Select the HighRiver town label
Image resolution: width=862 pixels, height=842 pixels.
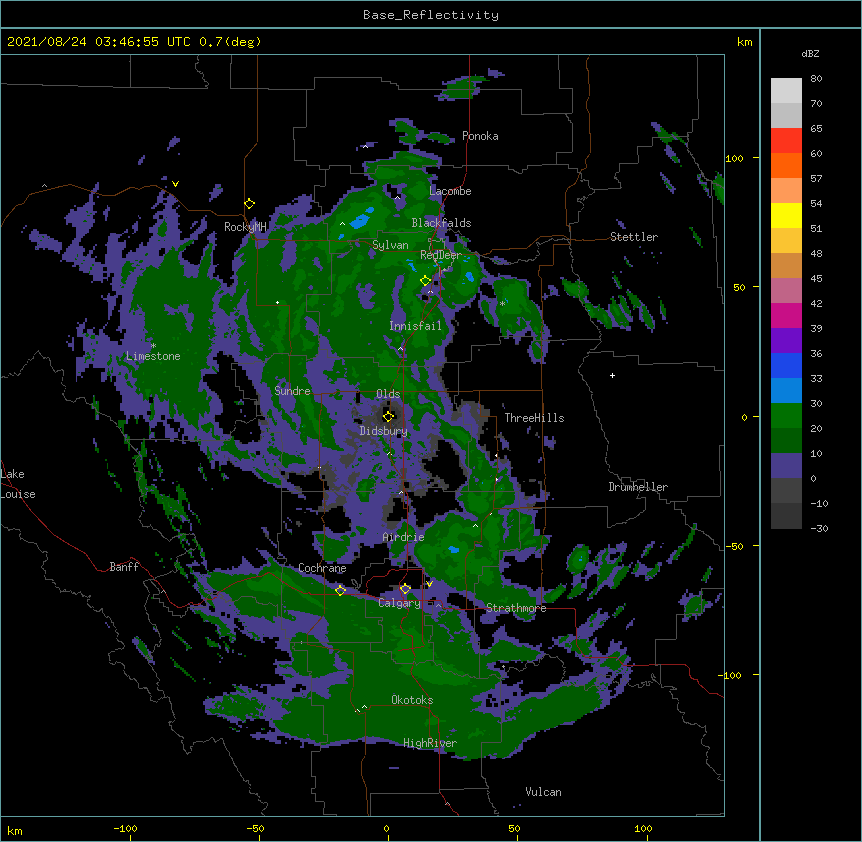point(430,743)
